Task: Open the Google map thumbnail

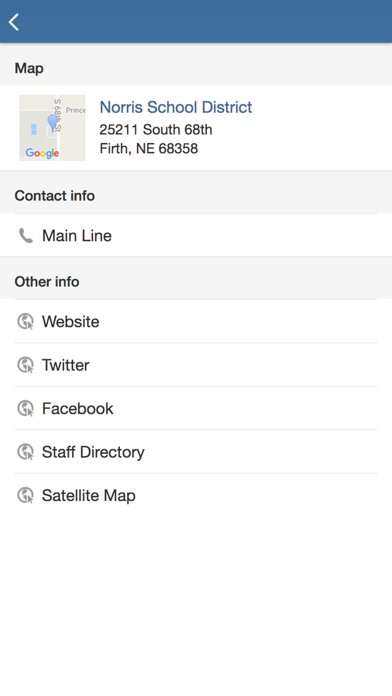Action: [52, 128]
